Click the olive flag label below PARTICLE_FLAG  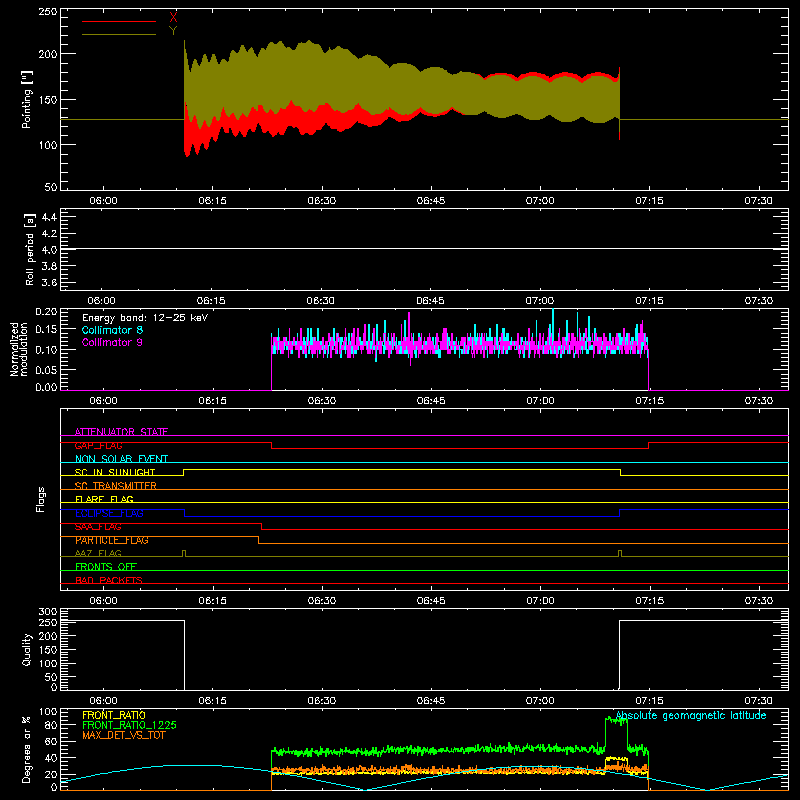[98, 553]
